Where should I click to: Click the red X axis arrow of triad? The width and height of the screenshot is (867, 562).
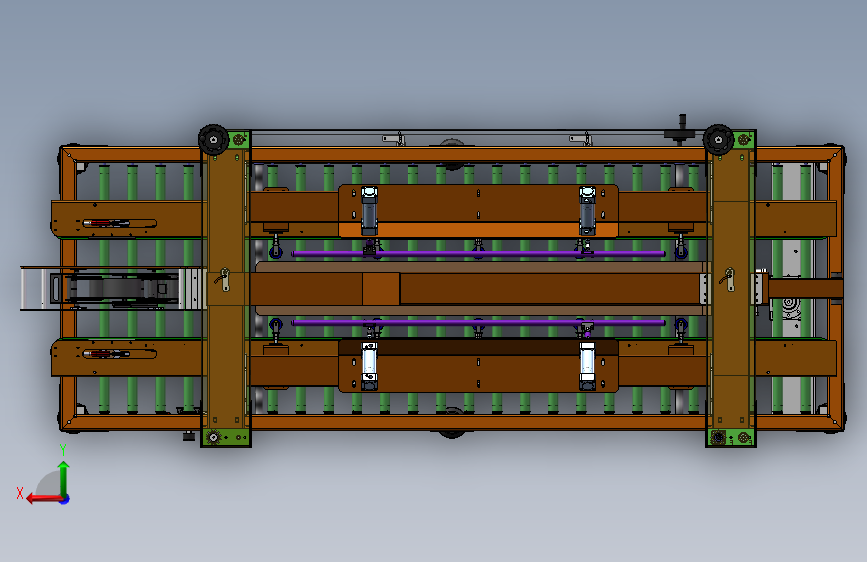(44, 499)
